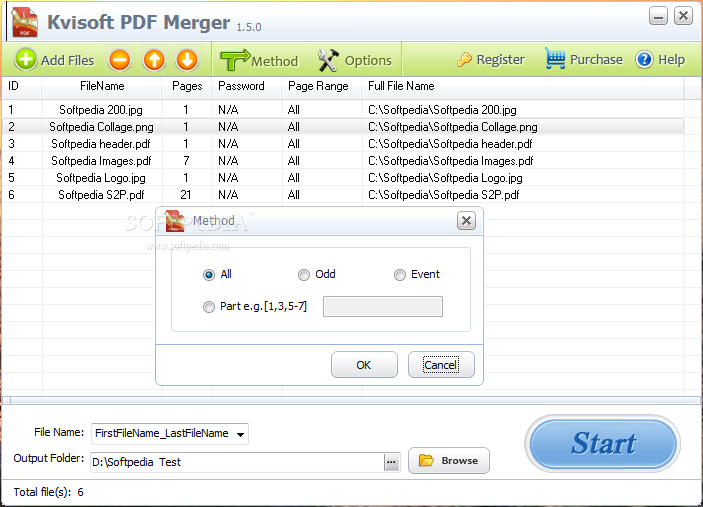Move file down with orange down arrow
Image resolution: width=703 pixels, height=507 pixels.
coord(187,60)
